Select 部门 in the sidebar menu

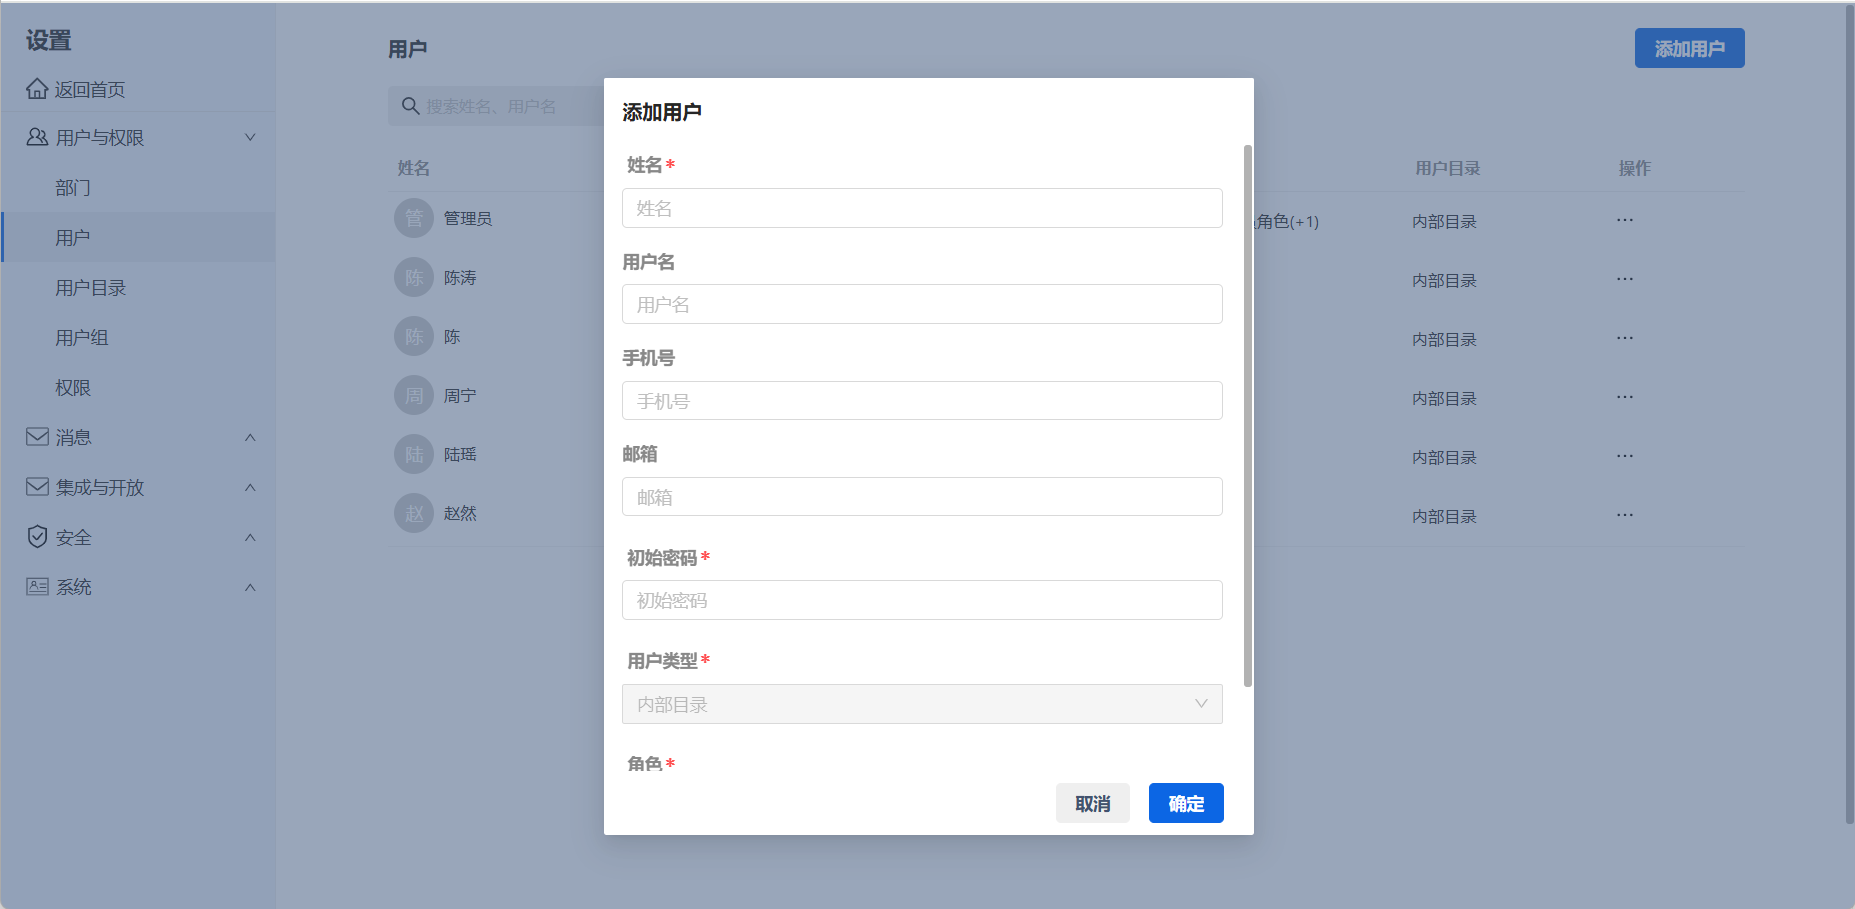pyautogui.click(x=72, y=187)
